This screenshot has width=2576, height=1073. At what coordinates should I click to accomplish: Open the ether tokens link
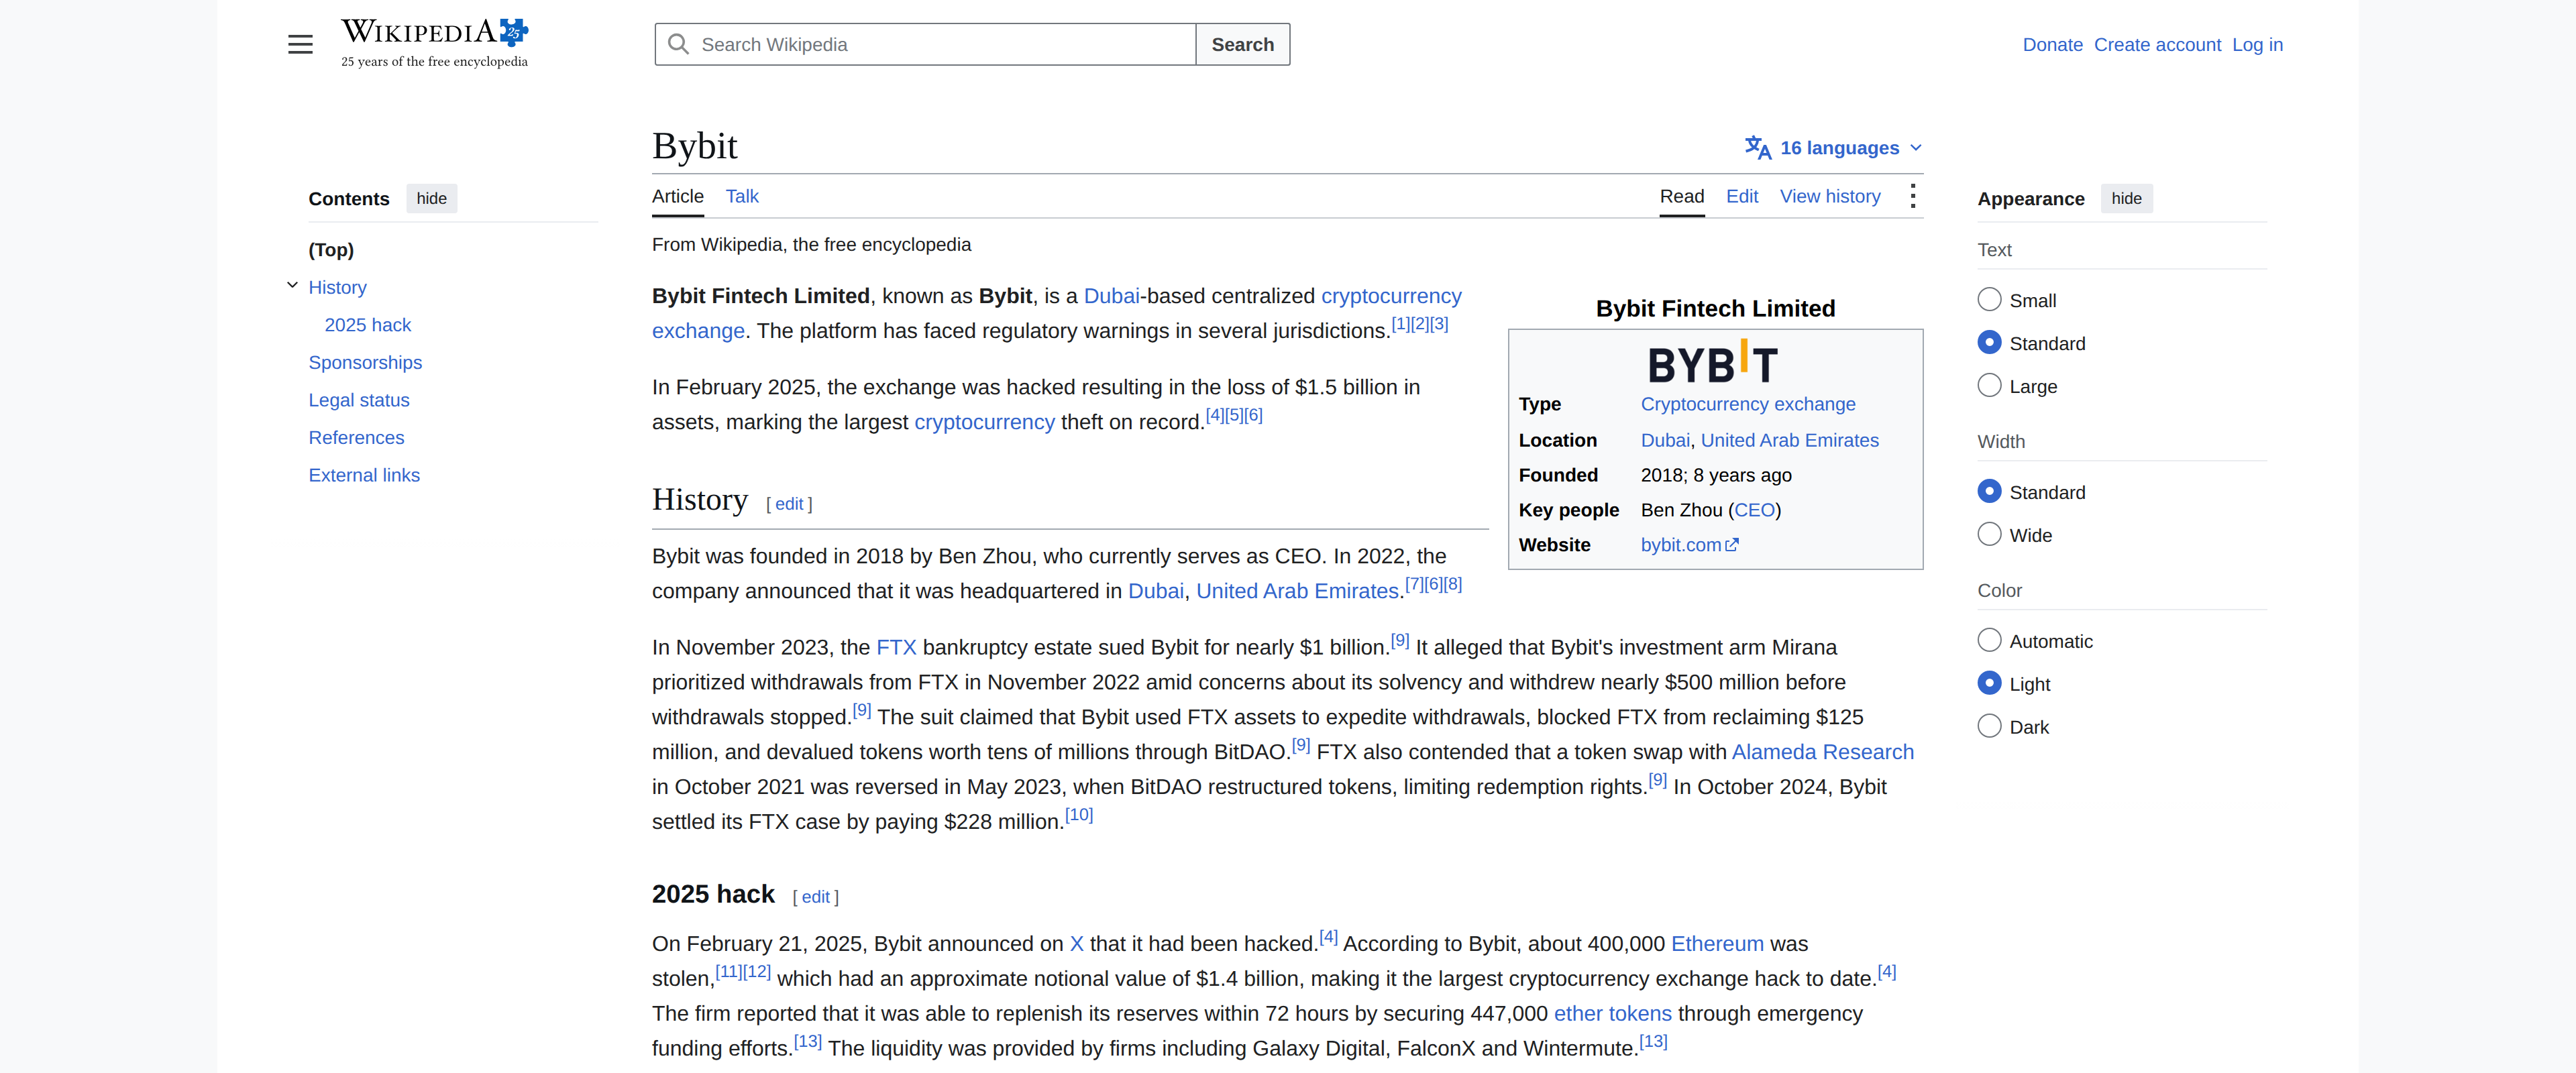1612,1014
